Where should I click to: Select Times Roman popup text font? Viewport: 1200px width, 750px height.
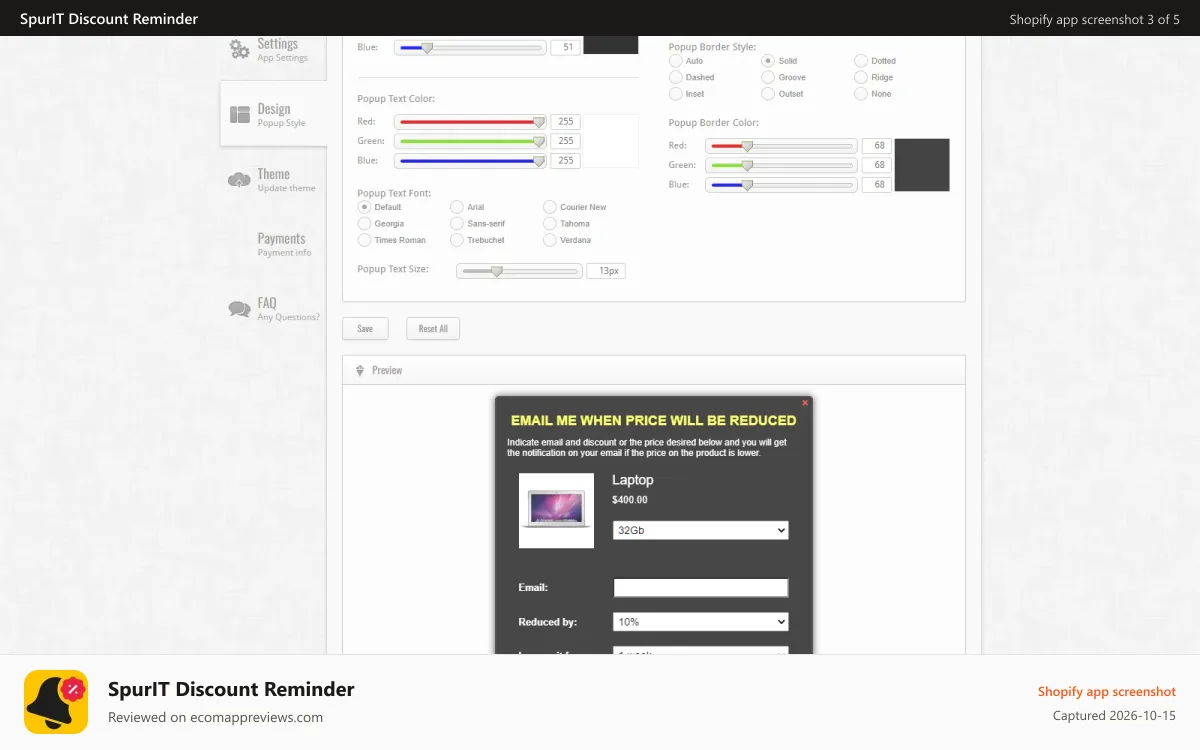click(365, 240)
